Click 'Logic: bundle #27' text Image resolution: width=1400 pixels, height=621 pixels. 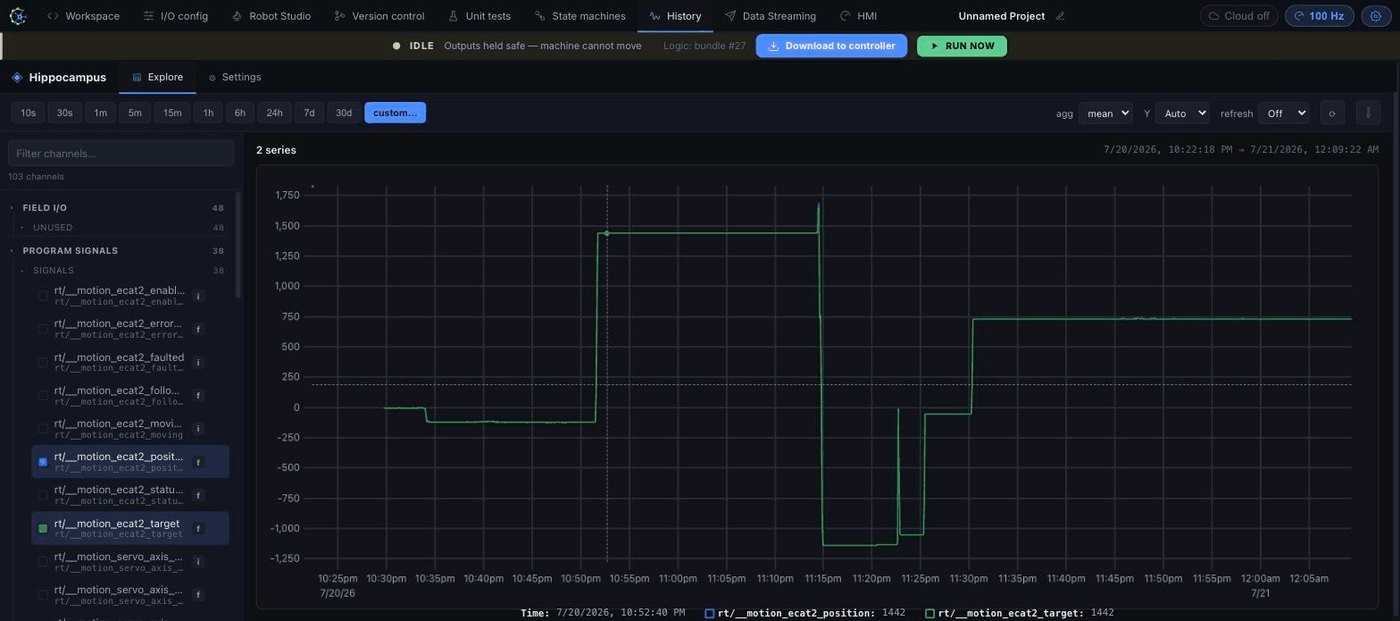[x=705, y=46]
